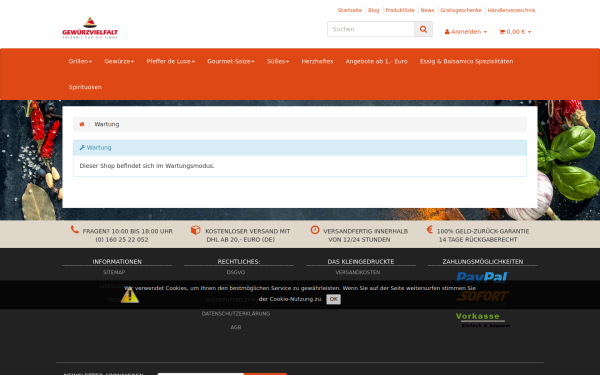Click OK on the cookie notice
This screenshot has width=600, height=375.
pos(333,299)
